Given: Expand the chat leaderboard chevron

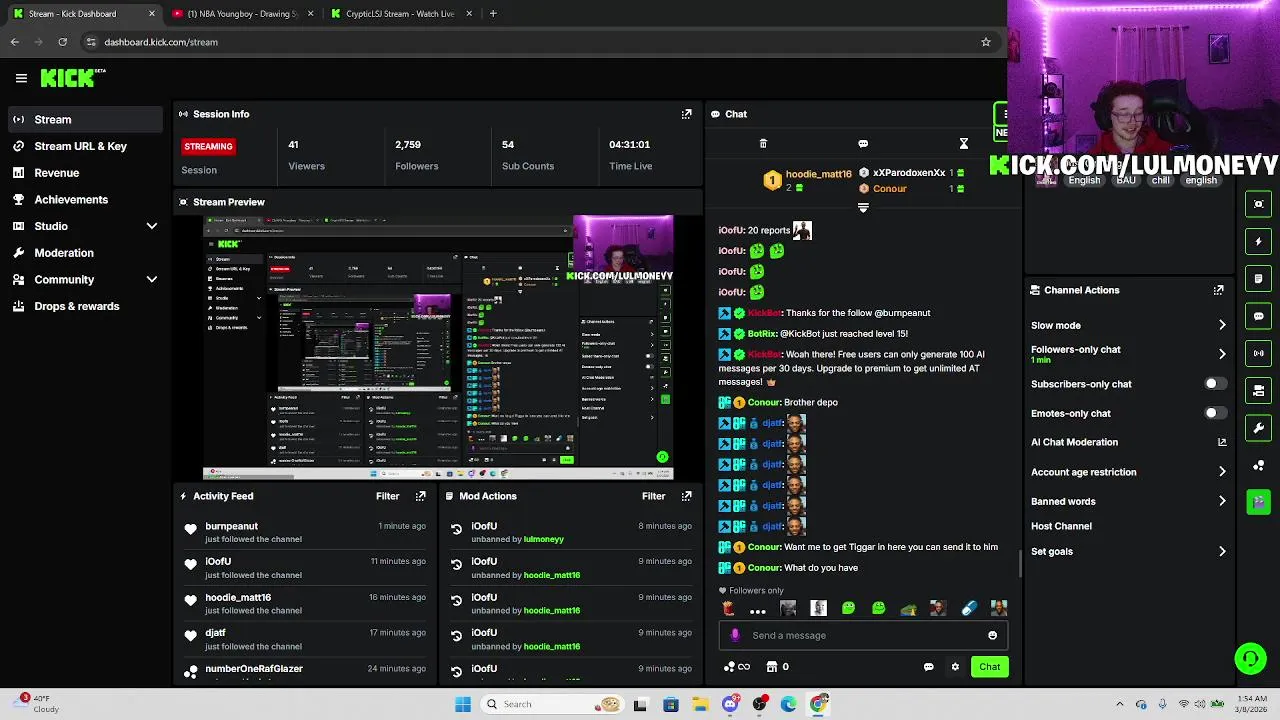Looking at the screenshot, I should [x=863, y=208].
